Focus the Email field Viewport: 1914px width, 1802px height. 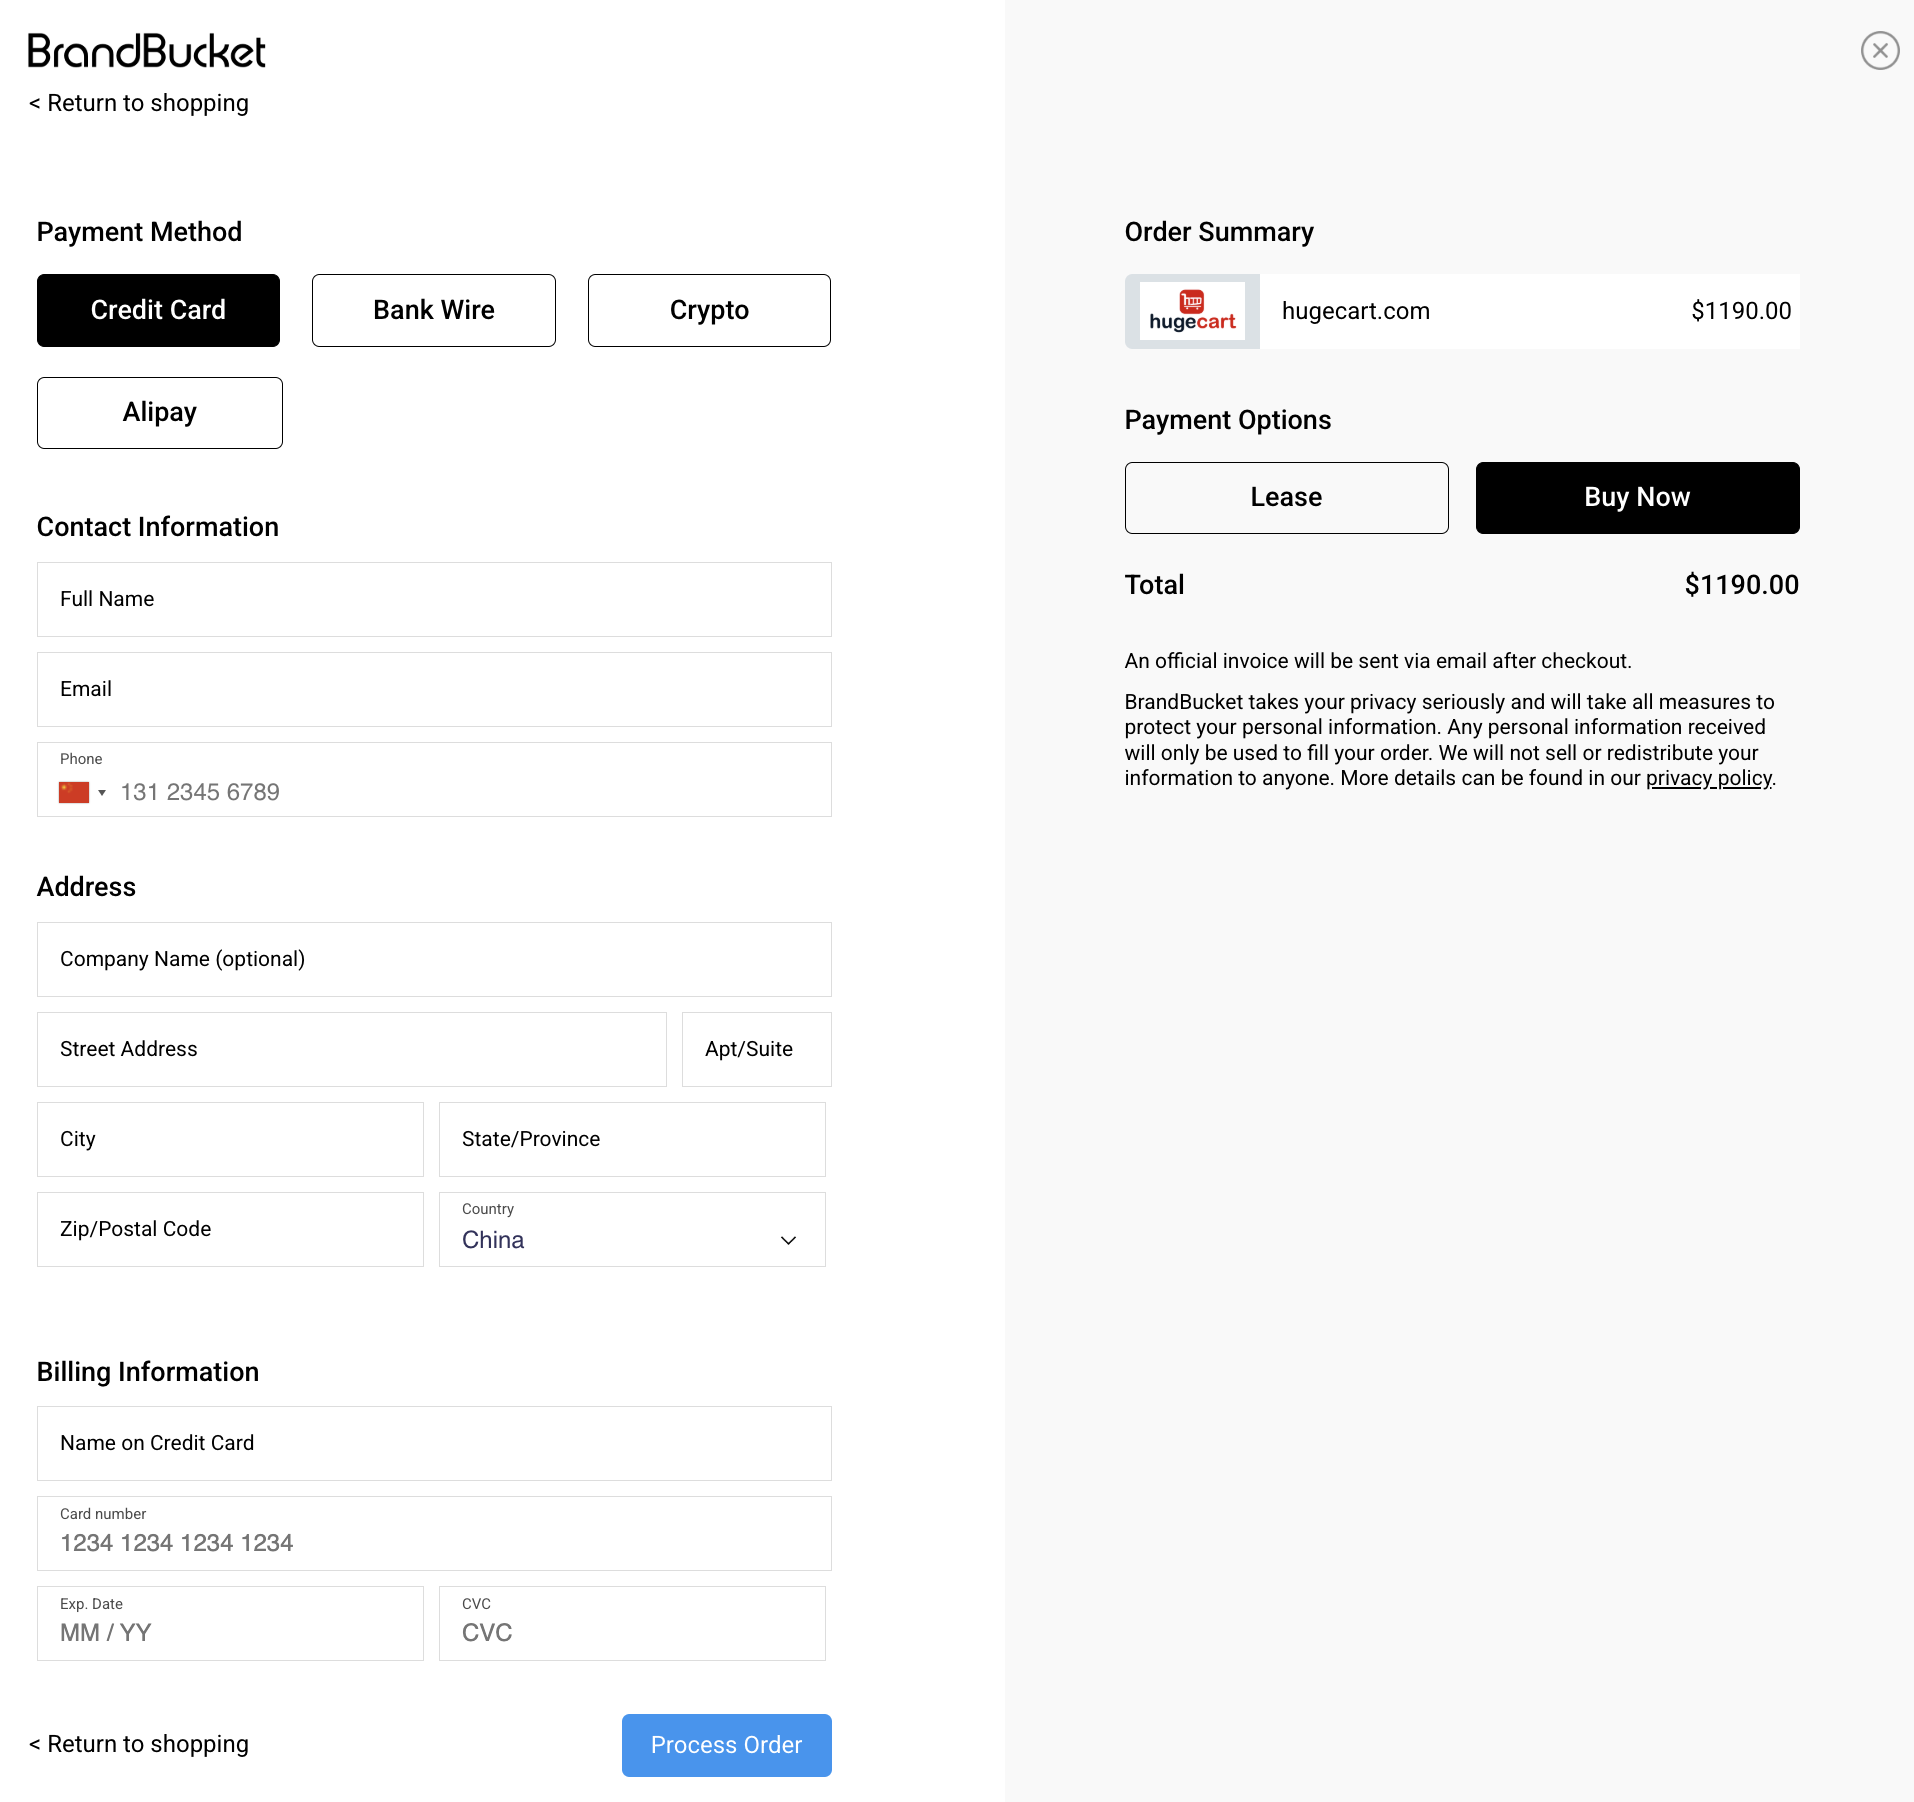(x=434, y=689)
